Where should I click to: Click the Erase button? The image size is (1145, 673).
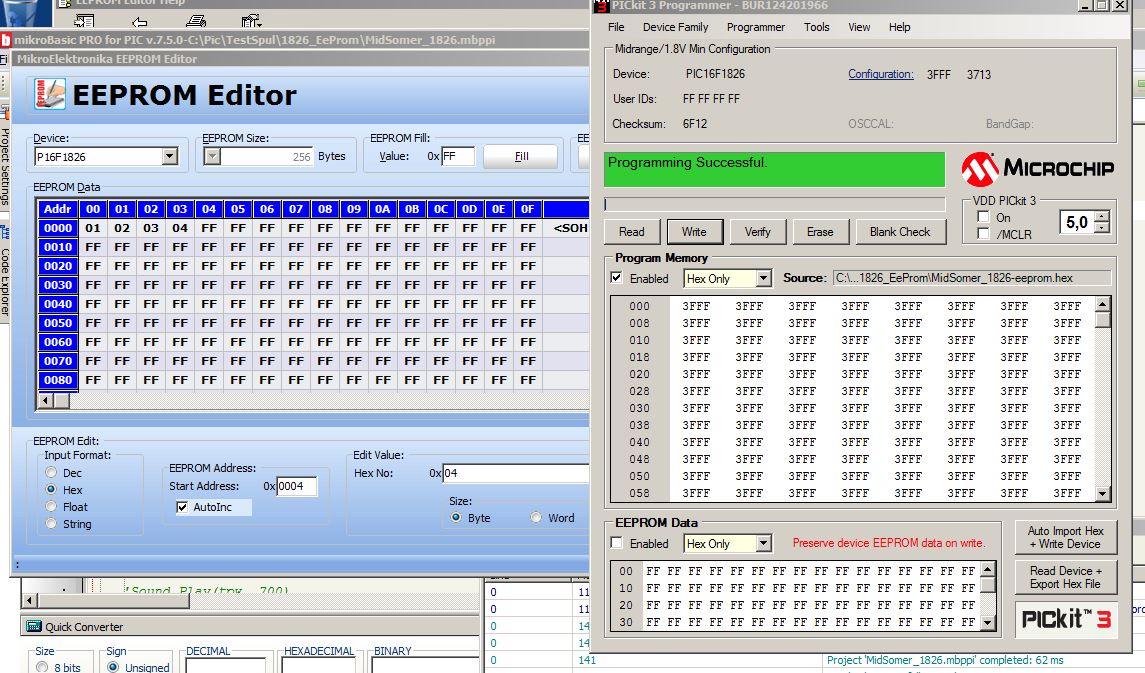[820, 231]
